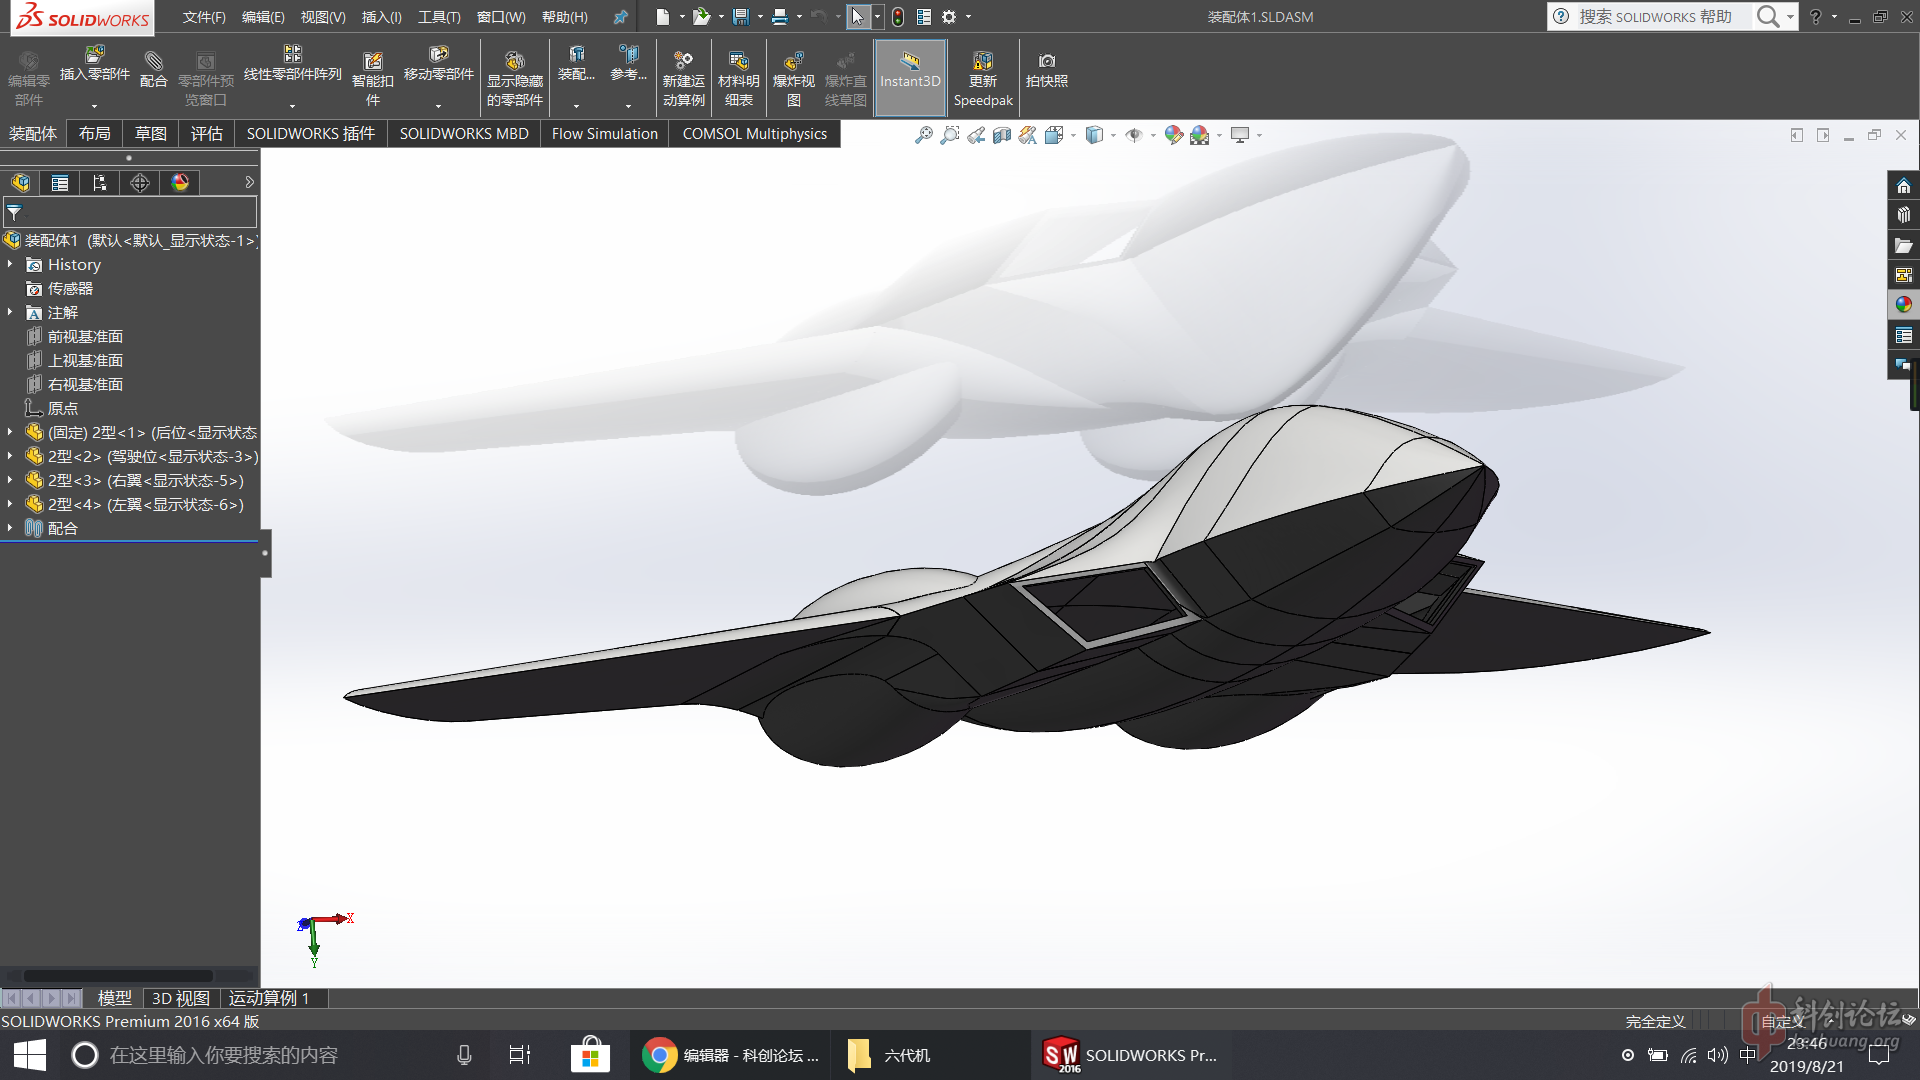This screenshot has width=1920, height=1080.
Task: Open the Bill of Materials (材料明细表) tool
Action: [x=738, y=78]
